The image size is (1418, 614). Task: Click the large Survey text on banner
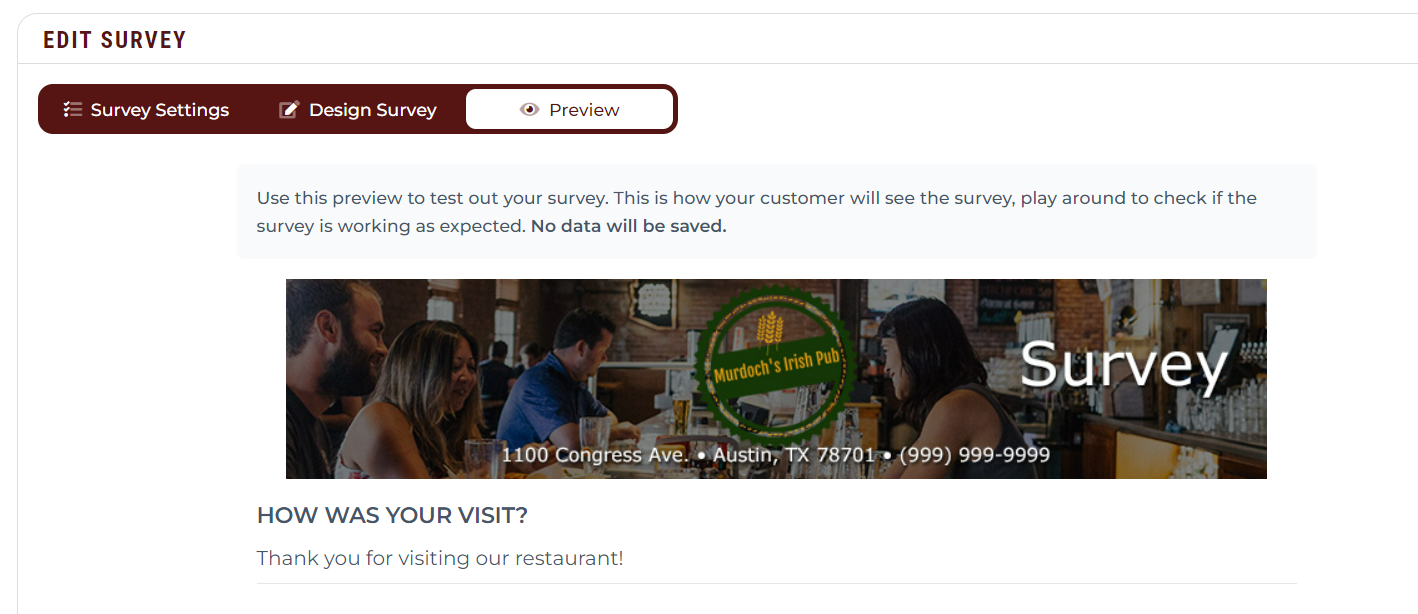pyautogui.click(x=1124, y=364)
